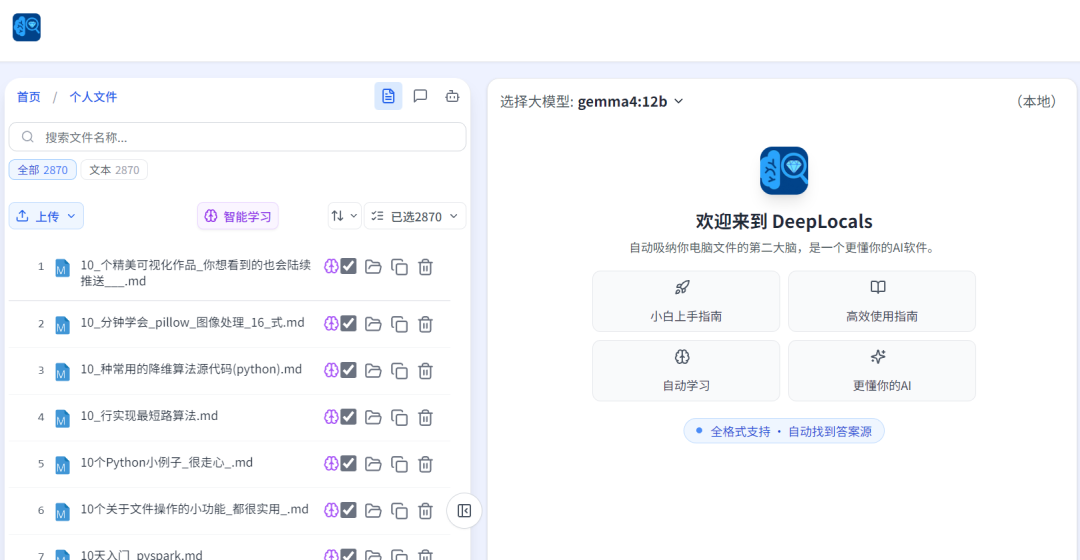This screenshot has height=560, width=1080.
Task: Delete the 10个关于文件操作的小功能 file
Action: 426,510
